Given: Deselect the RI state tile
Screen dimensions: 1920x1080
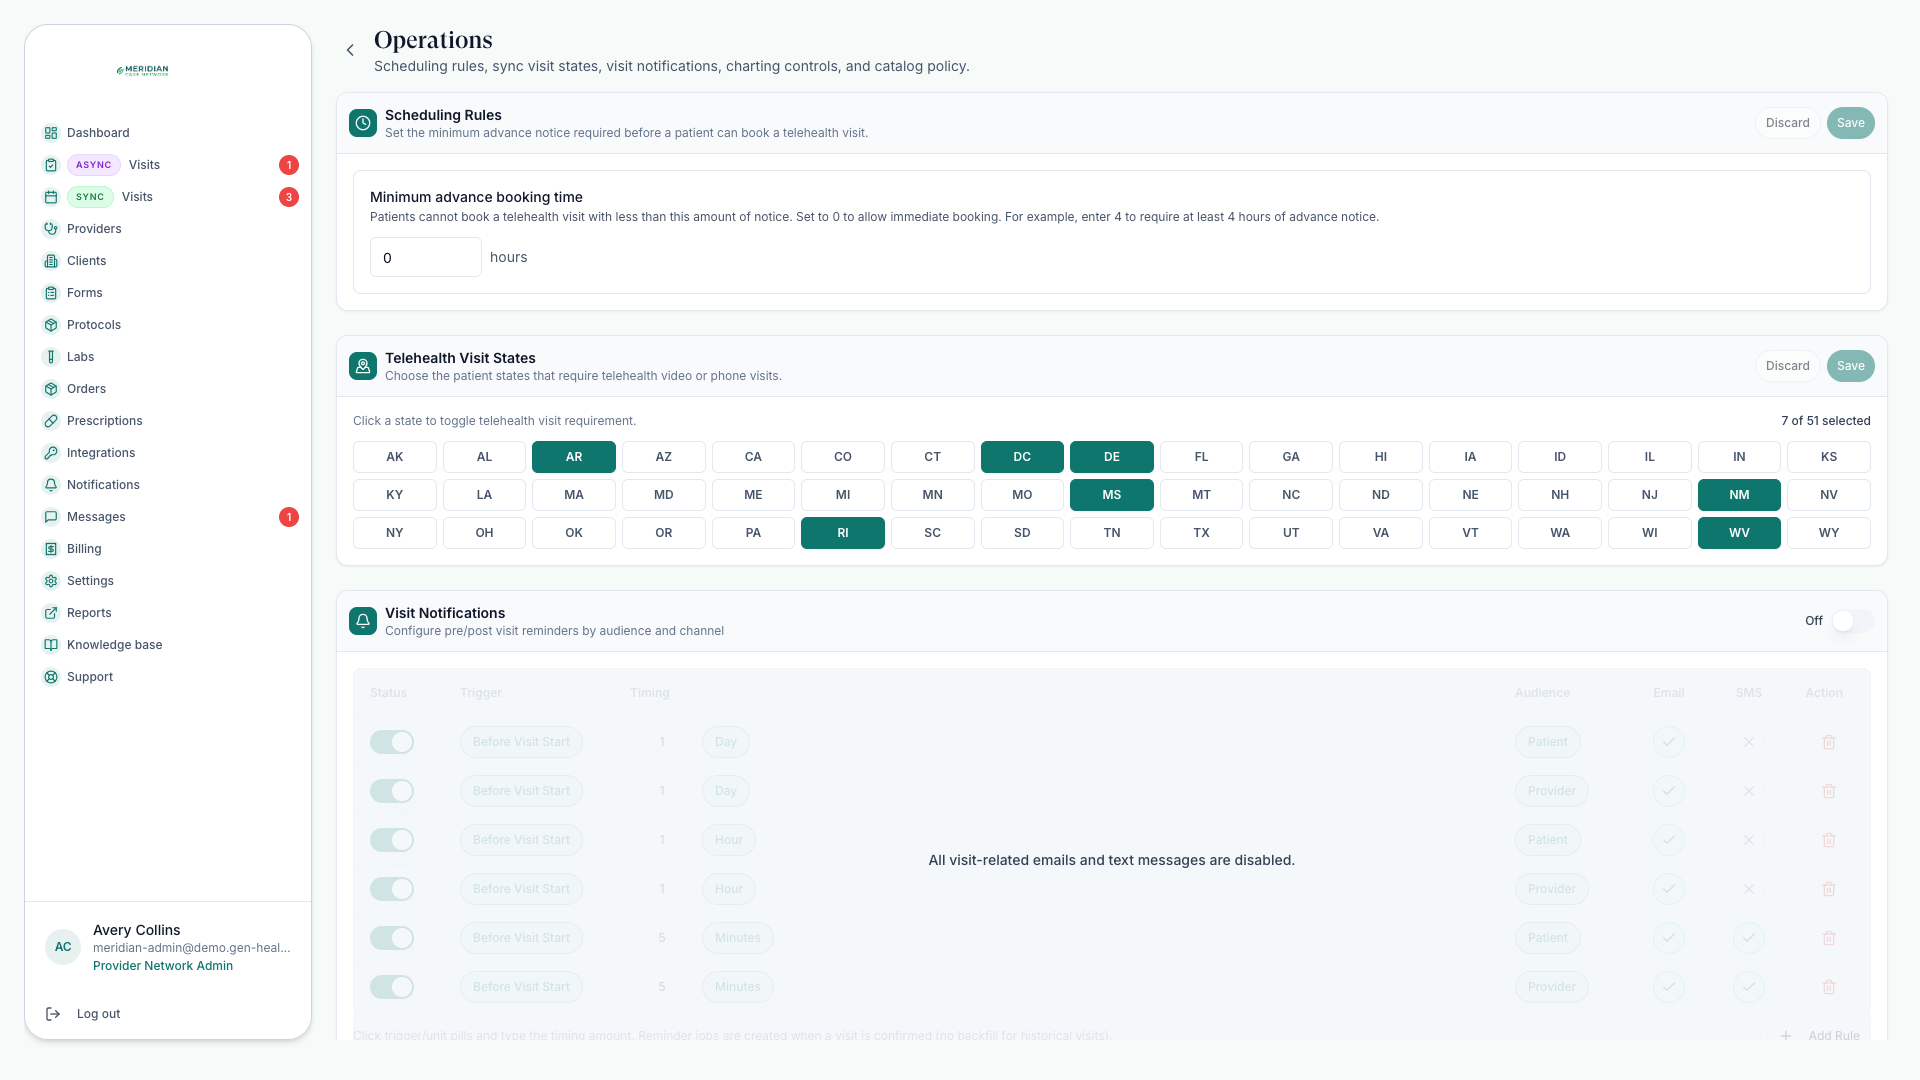Looking at the screenshot, I should [843, 533].
